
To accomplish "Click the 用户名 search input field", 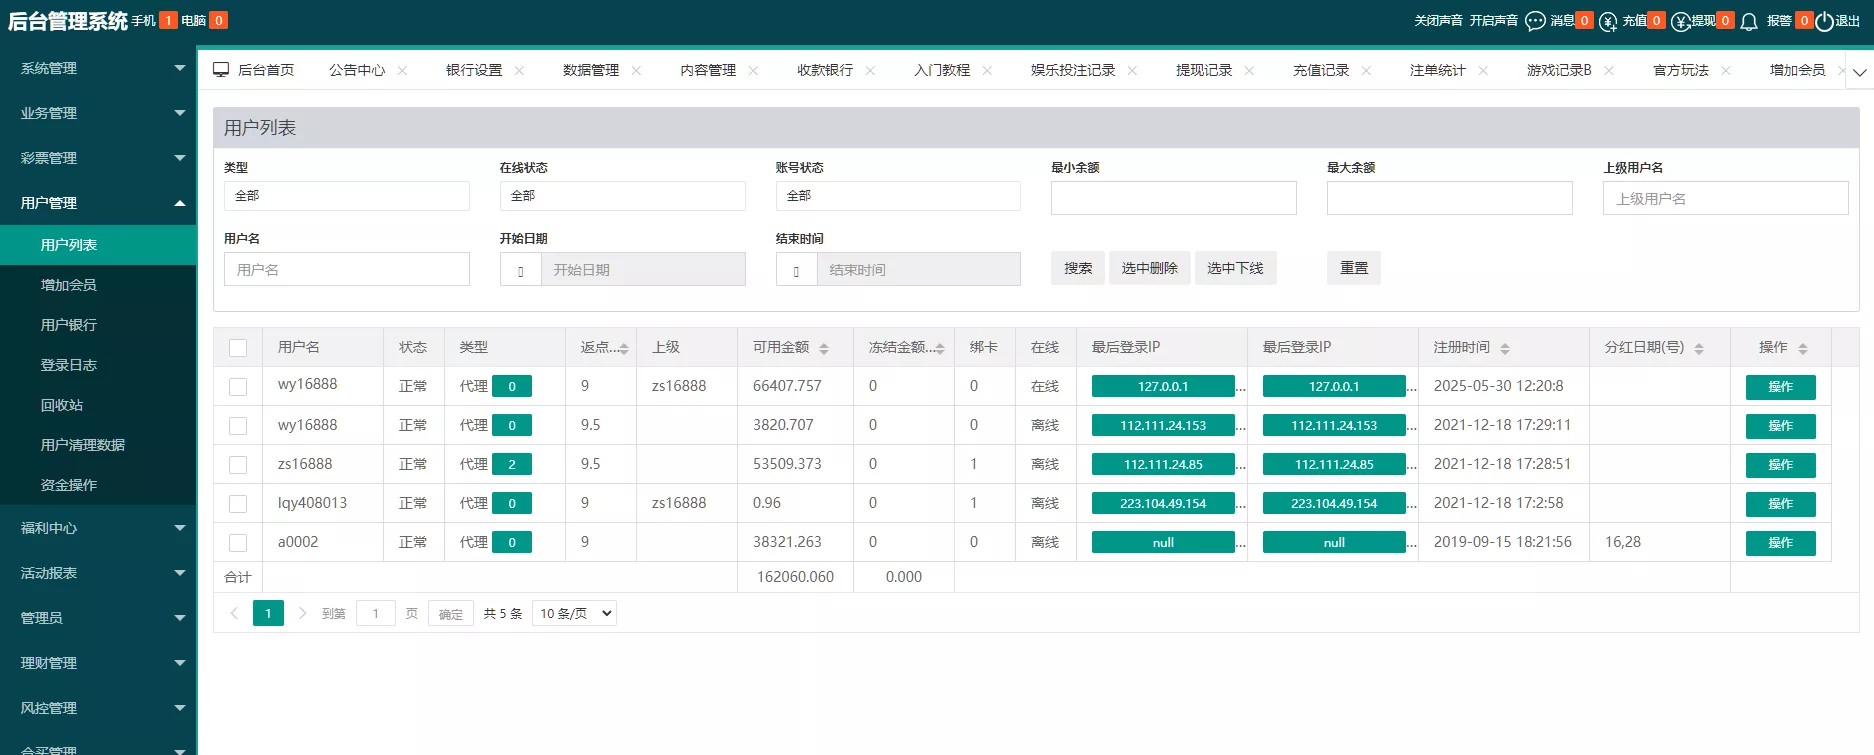I will pyautogui.click(x=346, y=270).
